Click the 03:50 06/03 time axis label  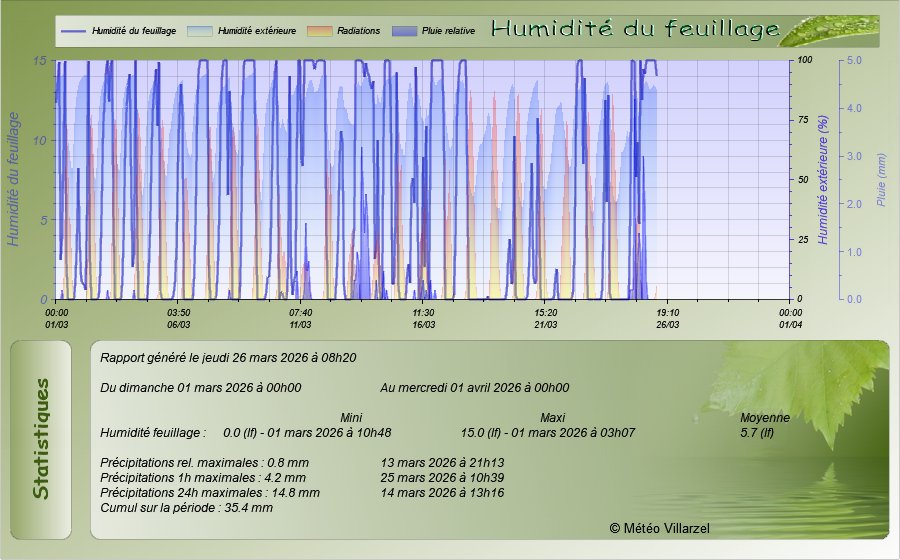[179, 318]
